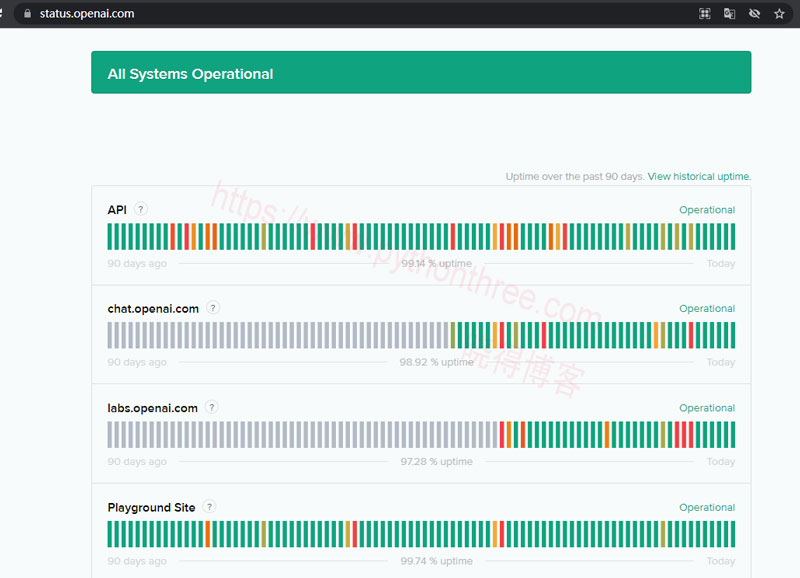Click the Operational status for Playground Site
Viewport: 800px width, 578px height.
[x=707, y=508]
